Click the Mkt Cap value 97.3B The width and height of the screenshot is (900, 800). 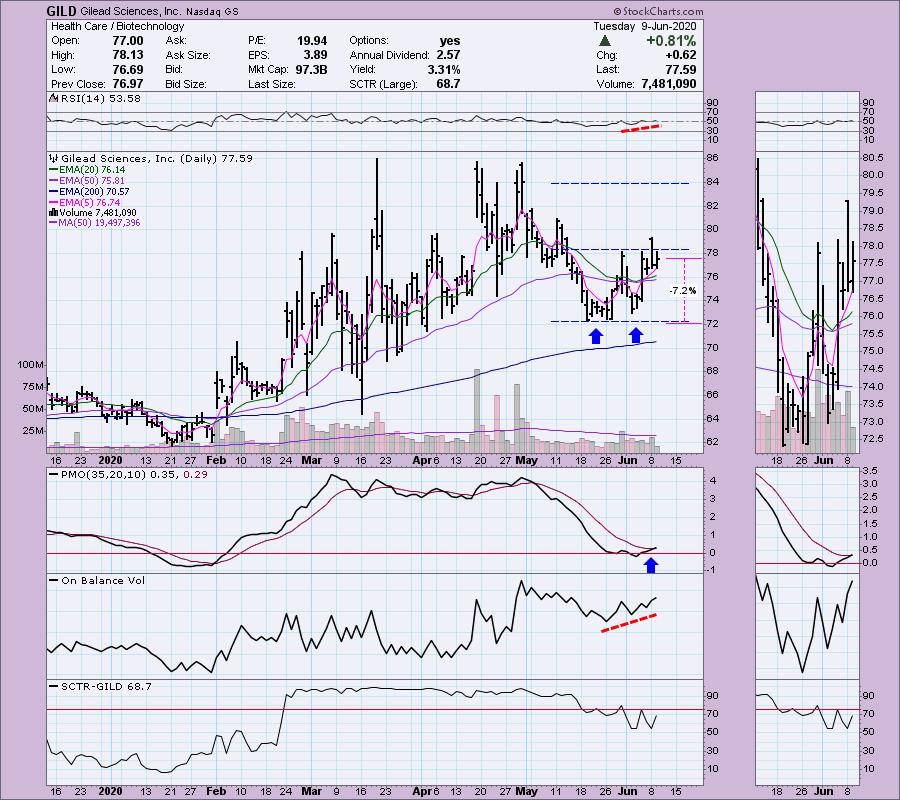pyautogui.click(x=311, y=69)
